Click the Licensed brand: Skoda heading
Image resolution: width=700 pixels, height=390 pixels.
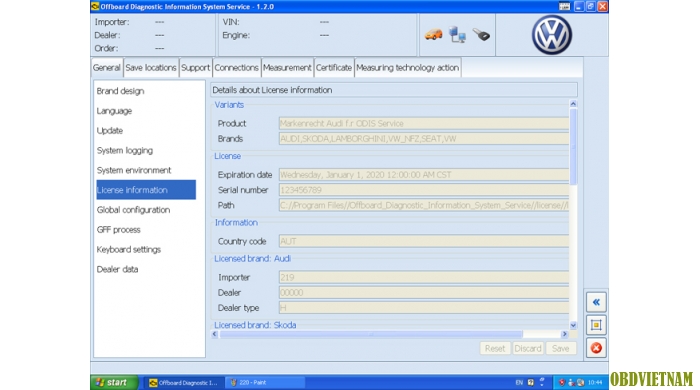point(255,325)
